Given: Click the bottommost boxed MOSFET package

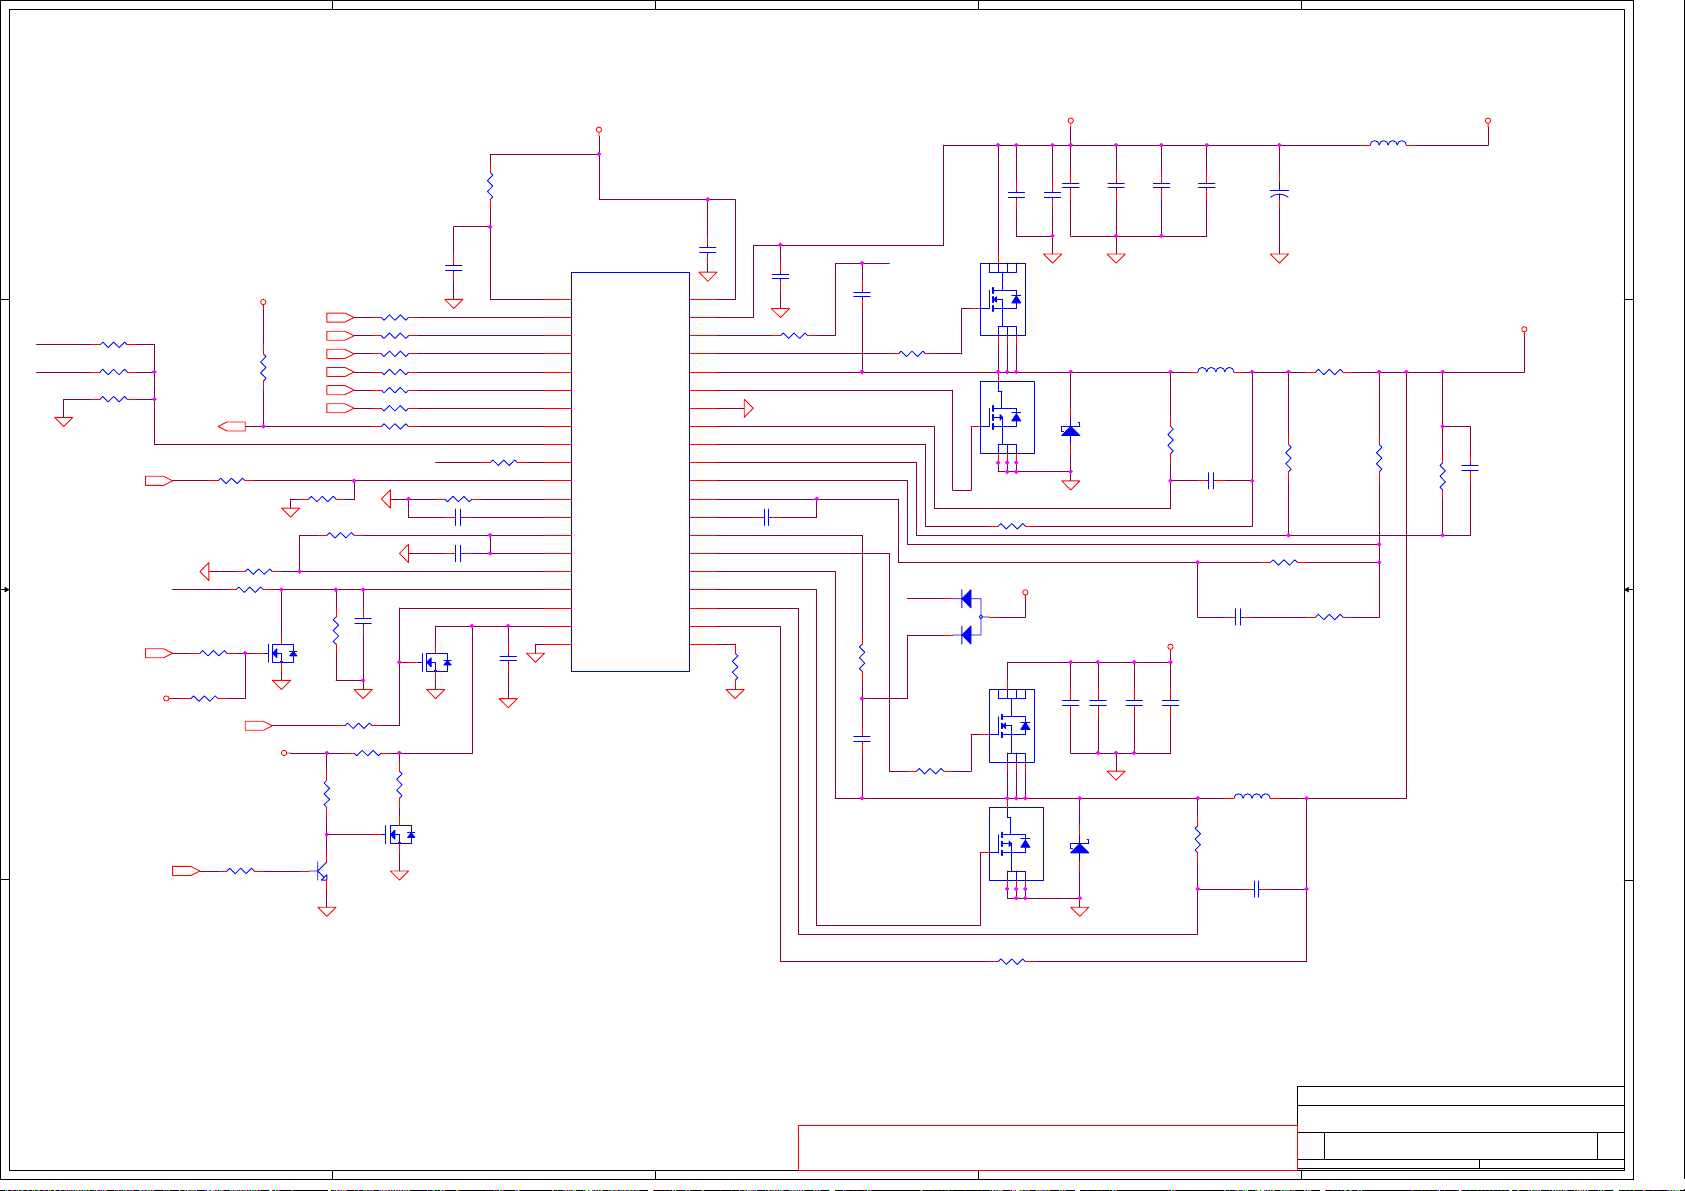Looking at the screenshot, I should coord(1016,844).
